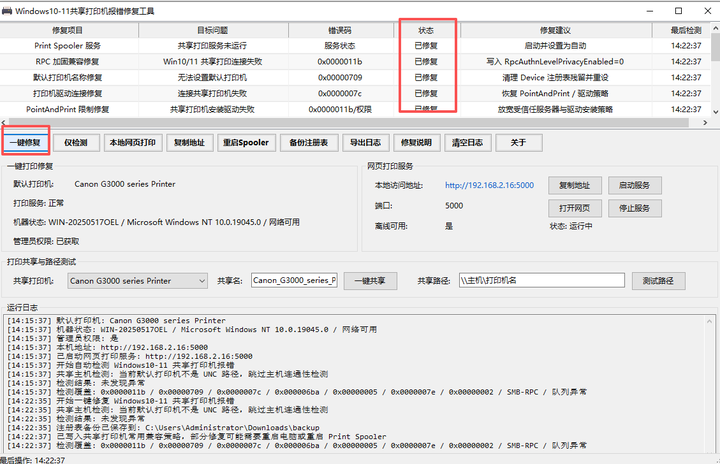Open 本地网页打印
This screenshot has height=464, width=720.
click(x=132, y=142)
